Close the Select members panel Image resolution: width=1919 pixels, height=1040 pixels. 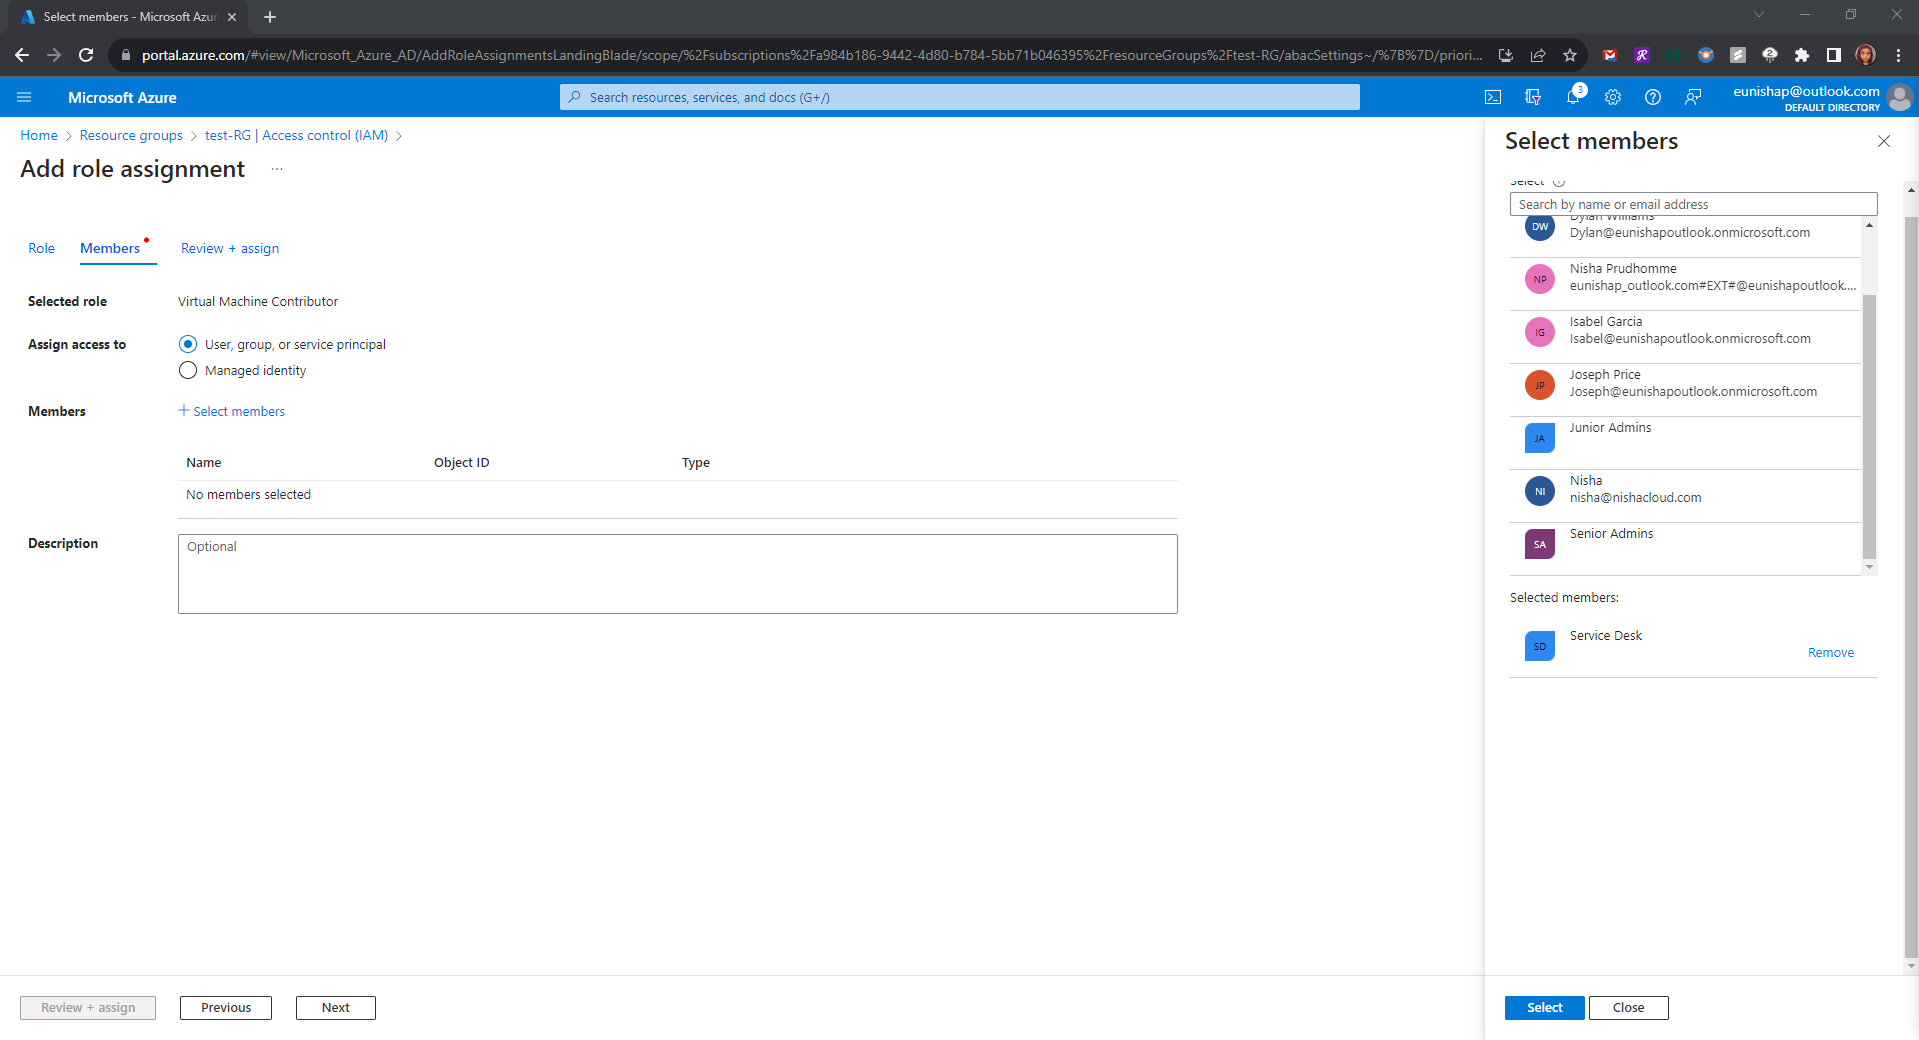pos(1884,141)
